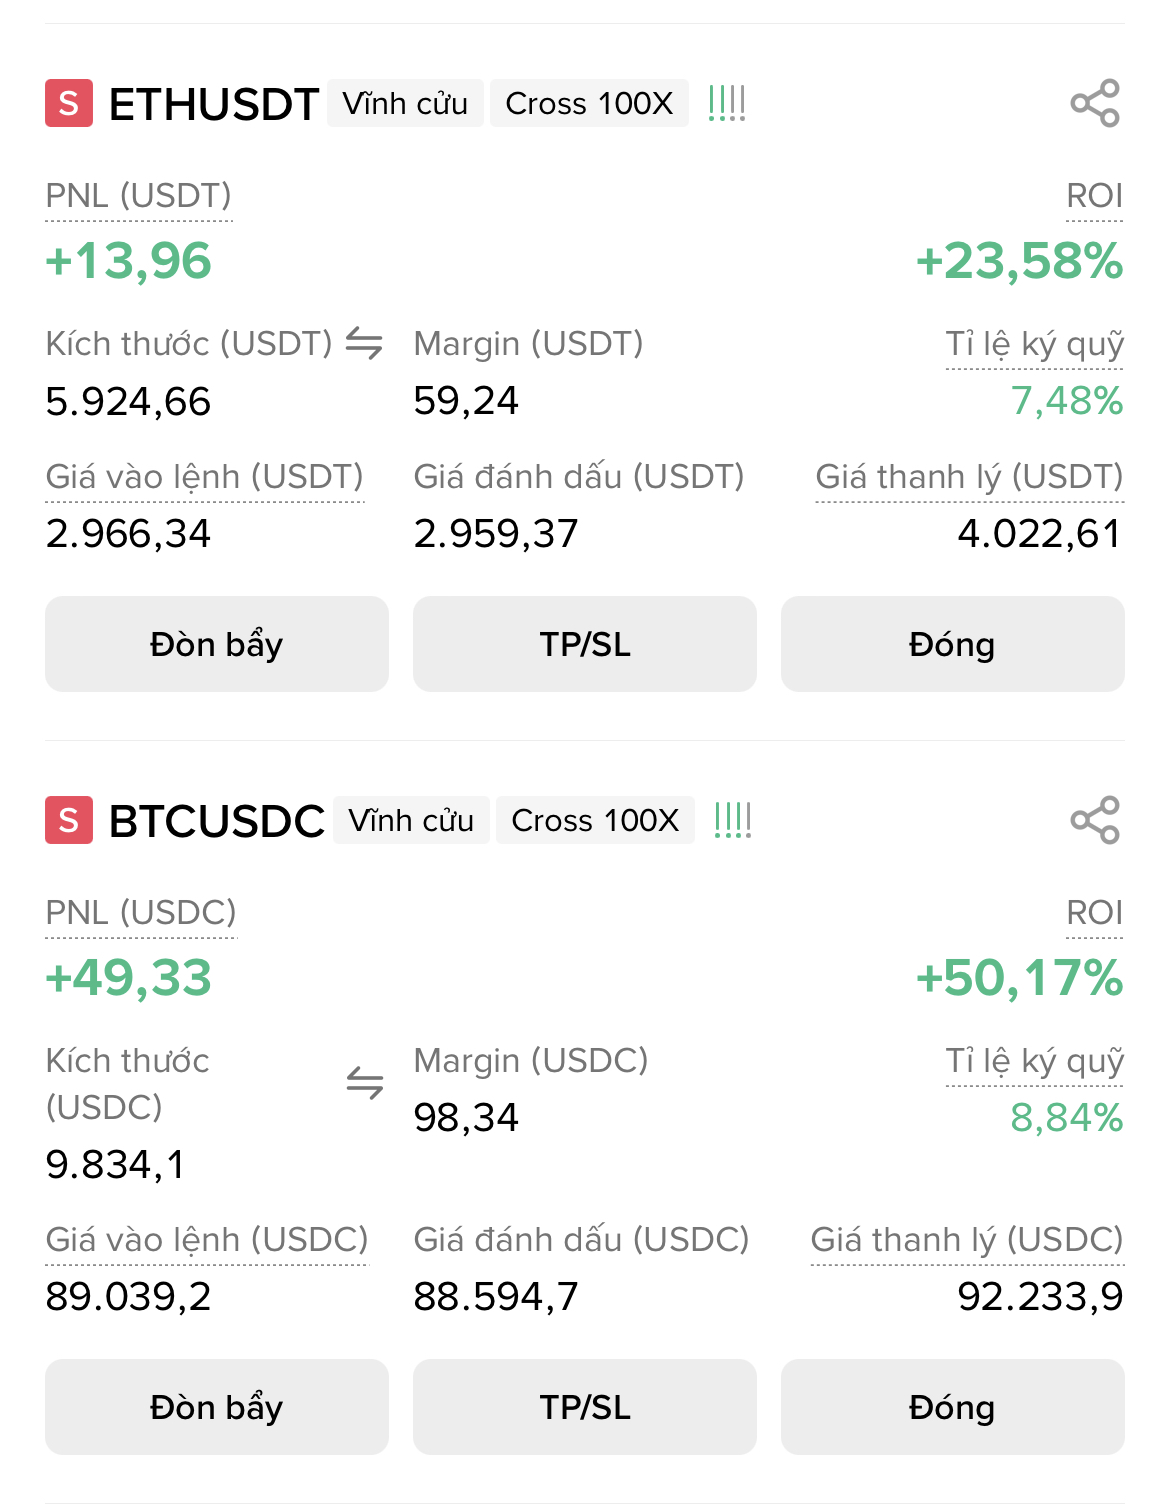The height and width of the screenshot is (1504, 1170).
Task: Switch ETHUSDT size unit with swap icon
Action: [x=364, y=343]
